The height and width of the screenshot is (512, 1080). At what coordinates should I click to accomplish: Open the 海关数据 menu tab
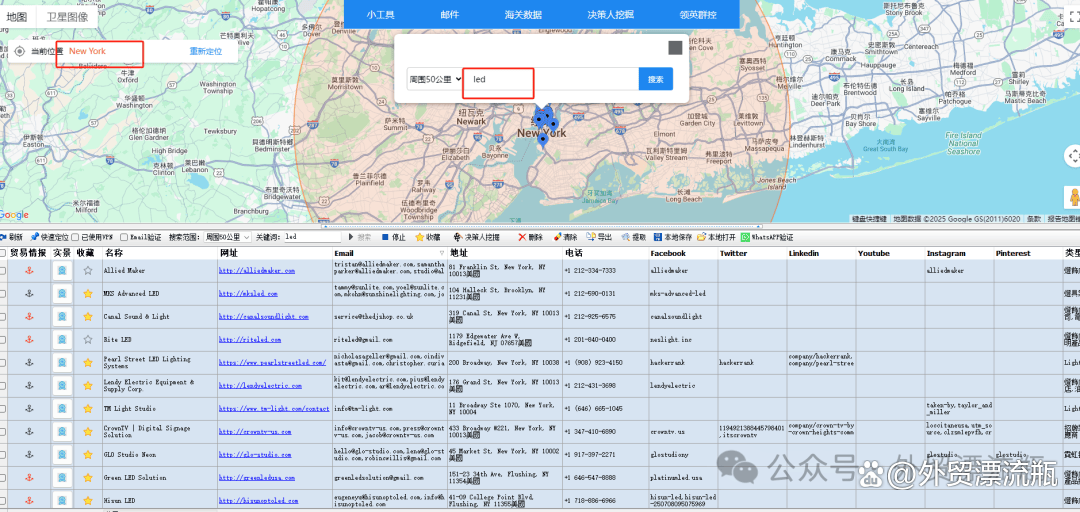523,14
